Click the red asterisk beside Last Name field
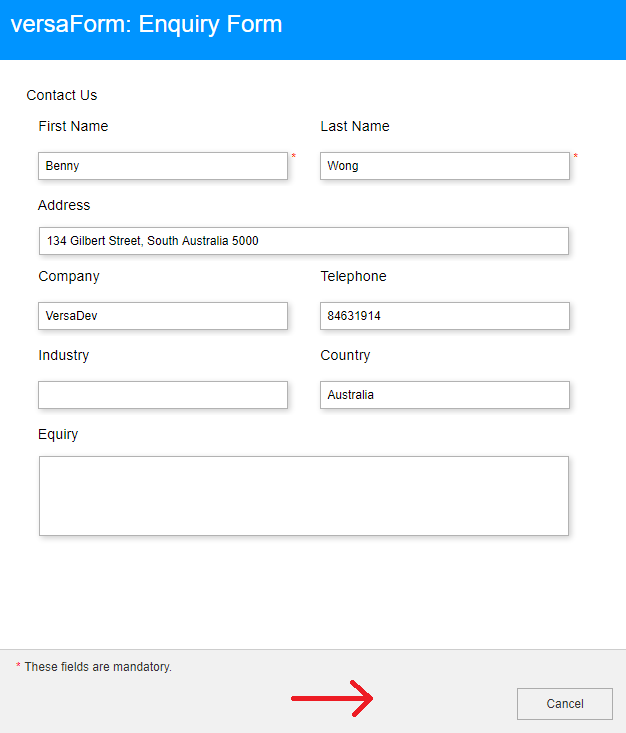 pyautogui.click(x=576, y=156)
